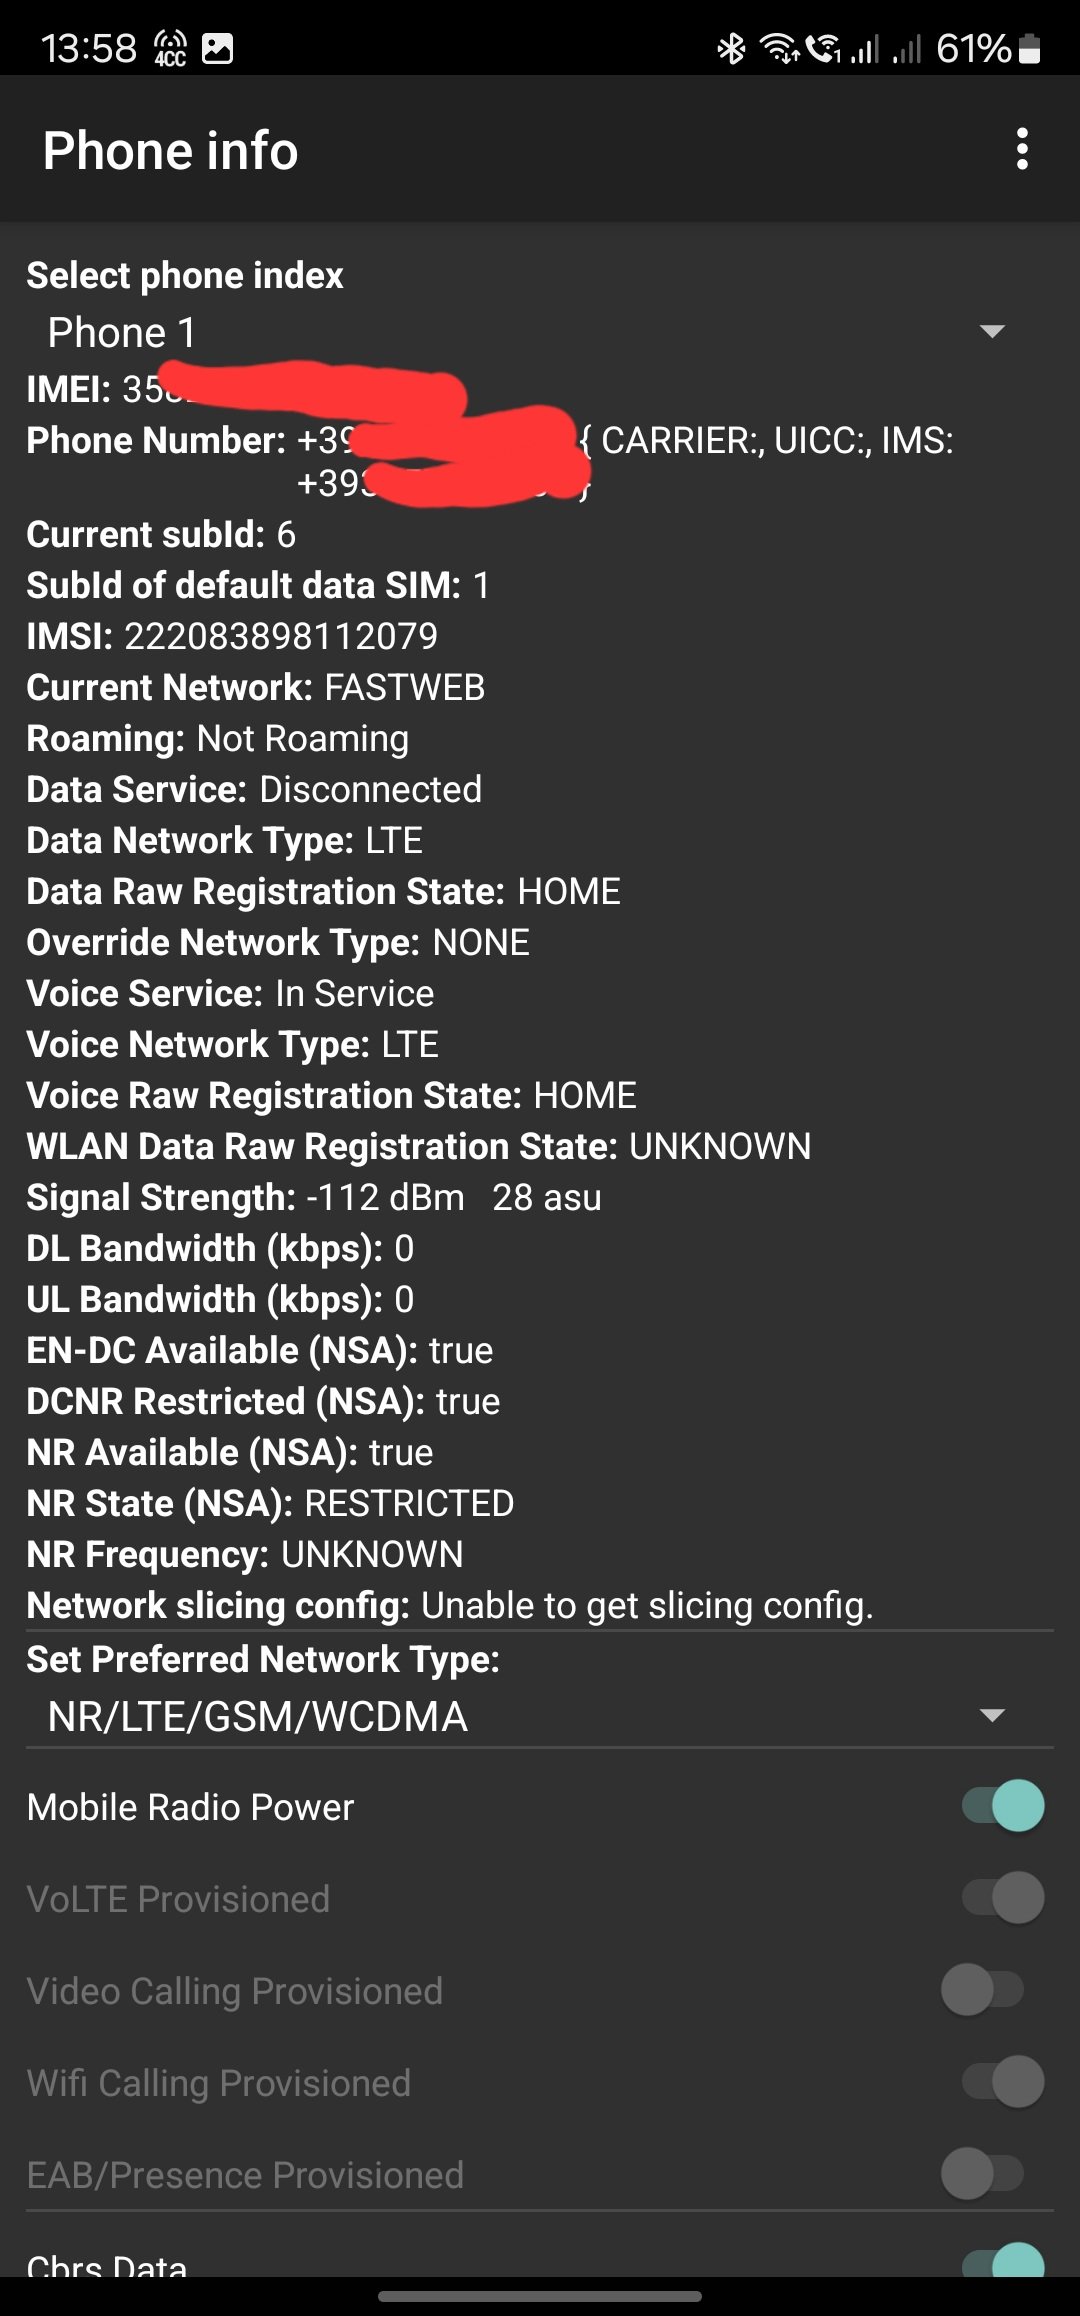Tap the first SIM signal bars icon
The width and height of the screenshot is (1080, 2316).
point(864,48)
